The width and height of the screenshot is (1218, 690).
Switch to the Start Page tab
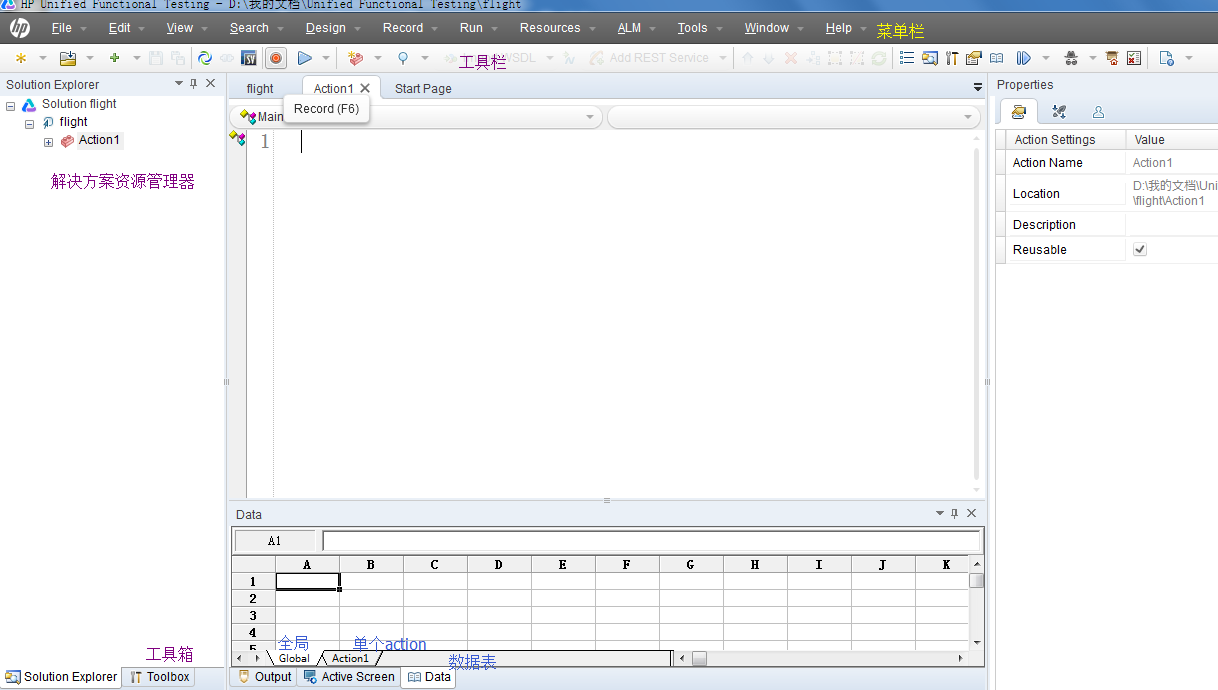[423, 88]
